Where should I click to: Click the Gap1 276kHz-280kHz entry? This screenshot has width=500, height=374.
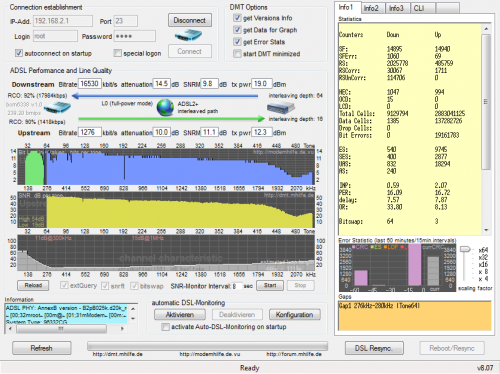coord(379,306)
